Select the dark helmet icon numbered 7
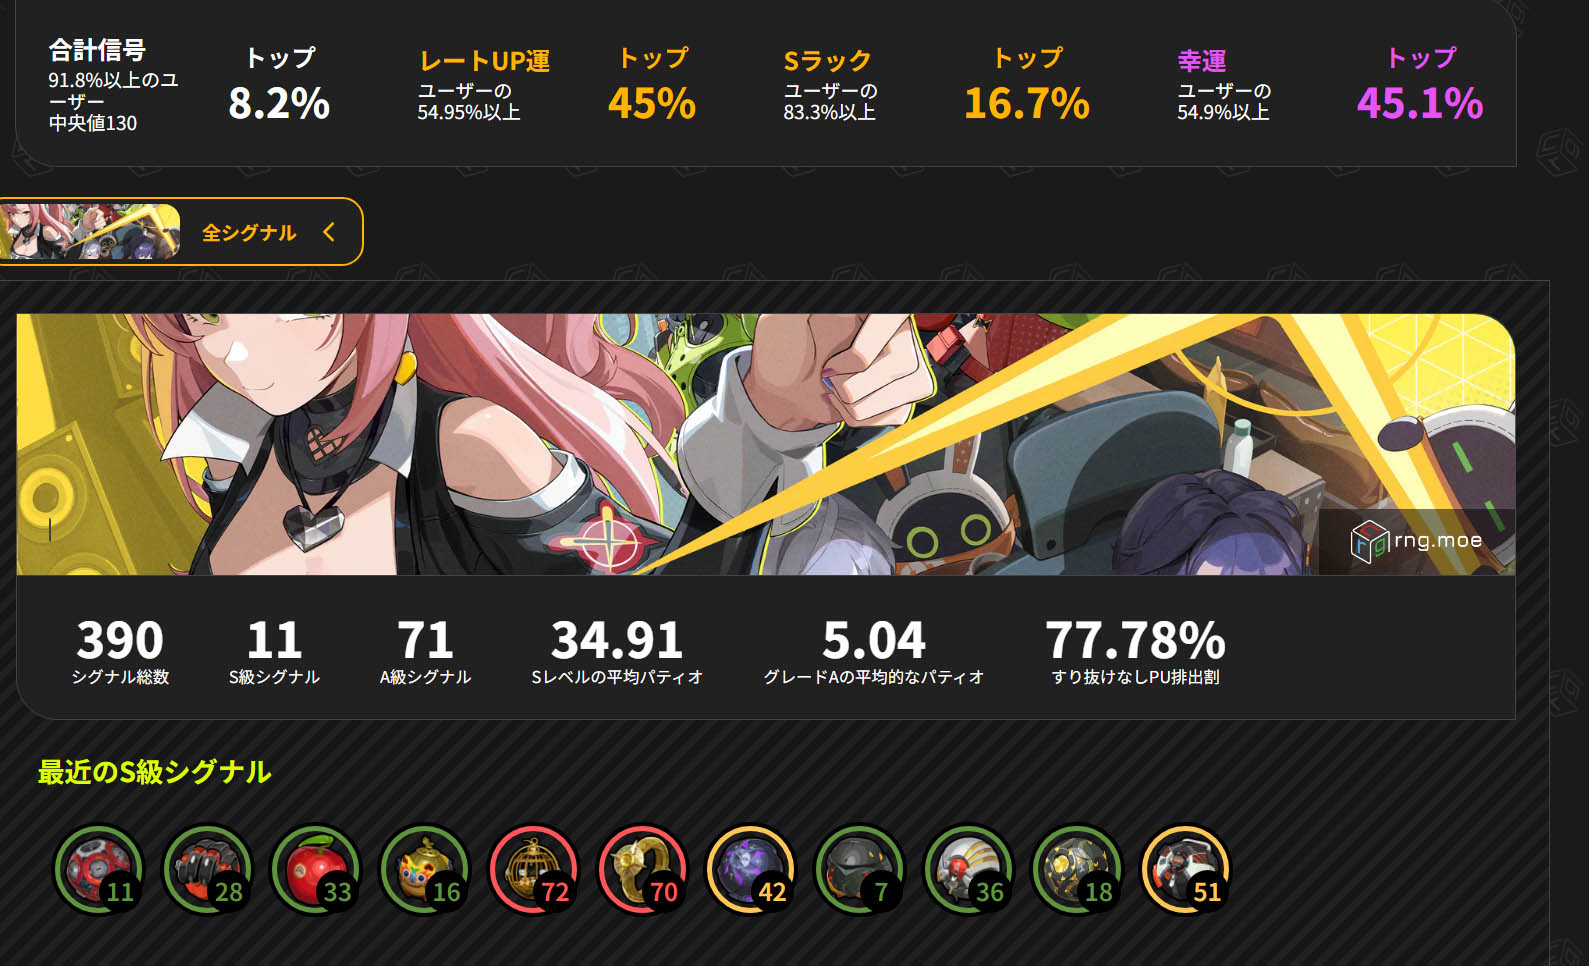The image size is (1589, 966). pos(860,869)
